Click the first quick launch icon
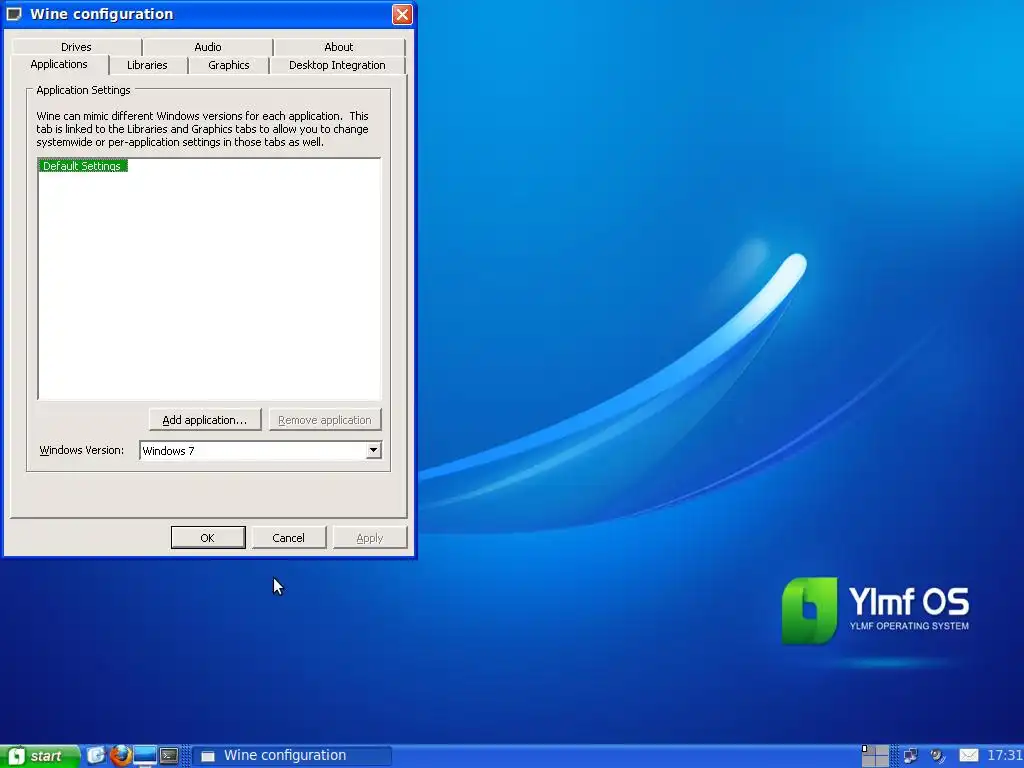The height and width of the screenshot is (768, 1024). click(96, 756)
